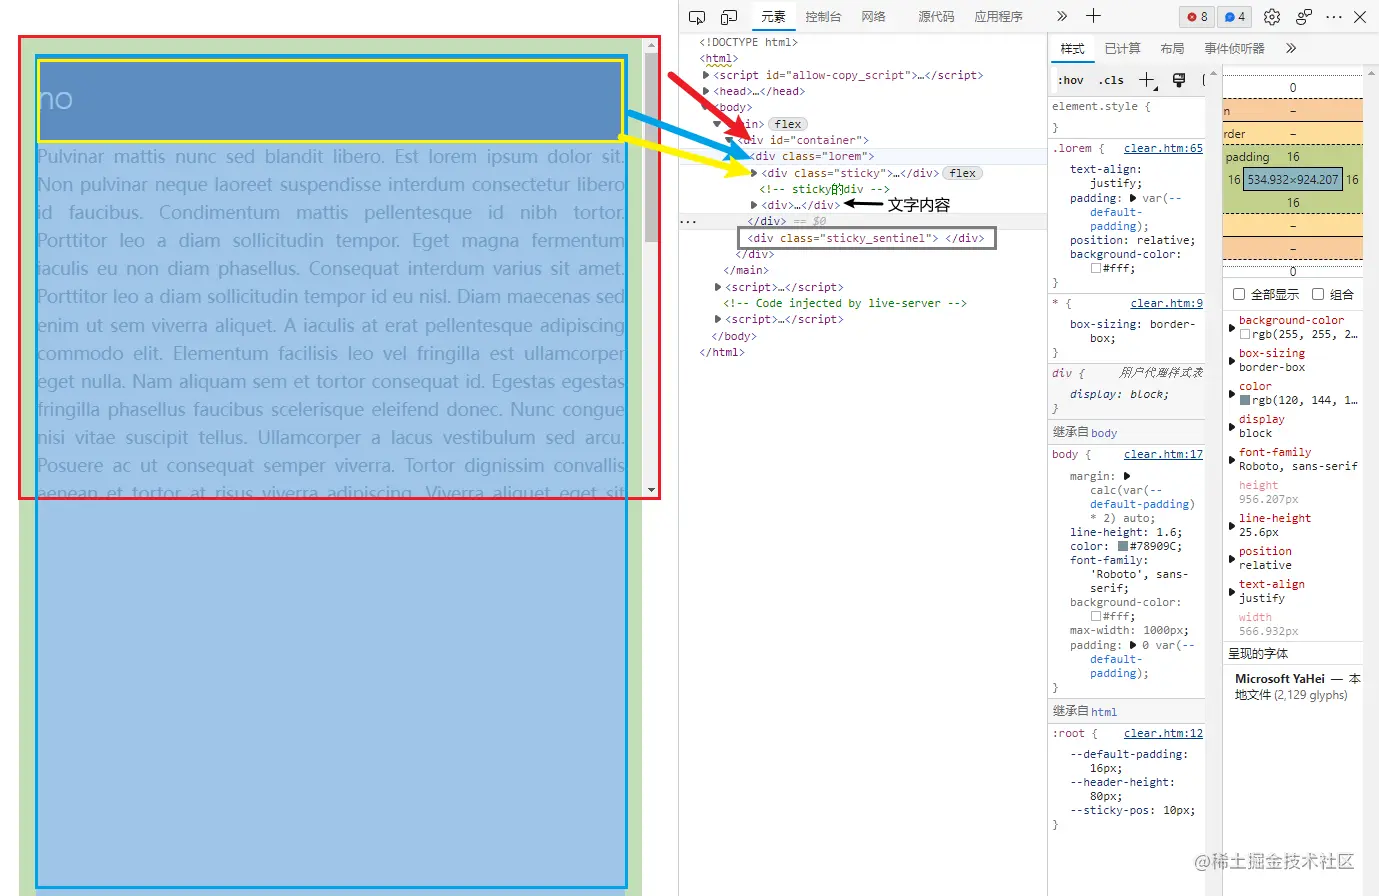This screenshot has height=896, width=1379.
Task: Switch to the 控制台 tab
Action: (823, 17)
